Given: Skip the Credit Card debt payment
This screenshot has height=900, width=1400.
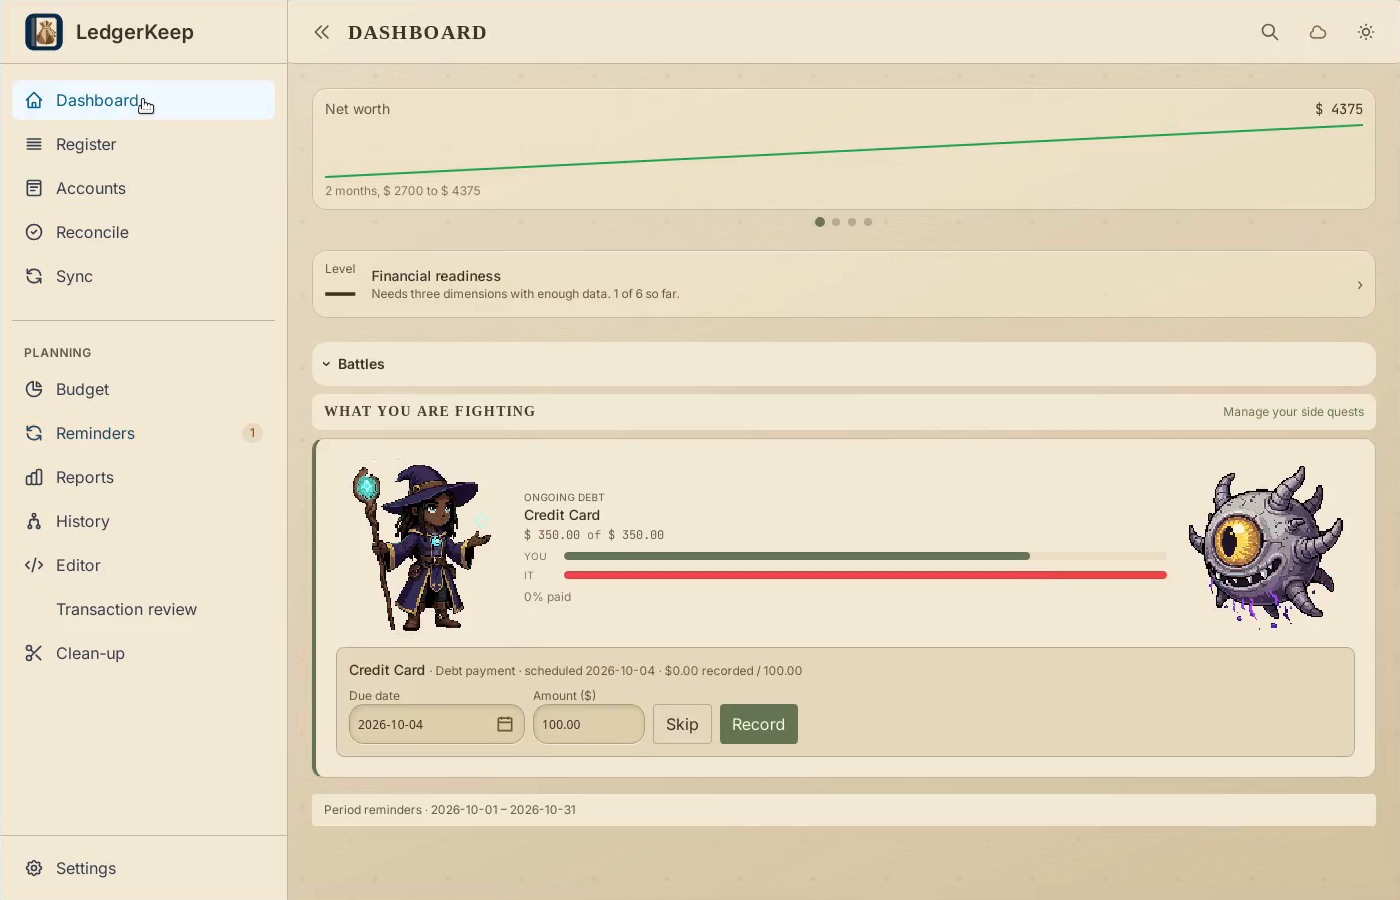Looking at the screenshot, I should pyautogui.click(x=682, y=724).
